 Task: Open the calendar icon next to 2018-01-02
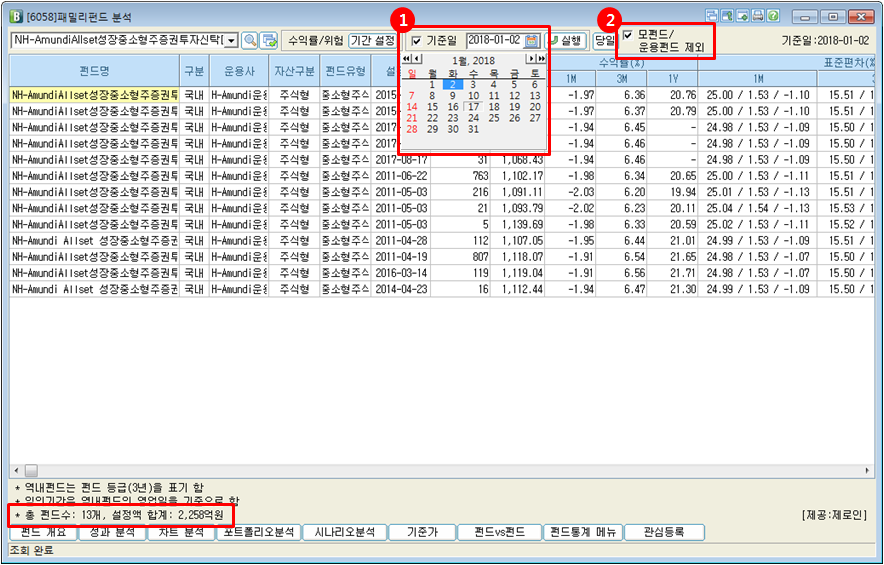(531, 41)
